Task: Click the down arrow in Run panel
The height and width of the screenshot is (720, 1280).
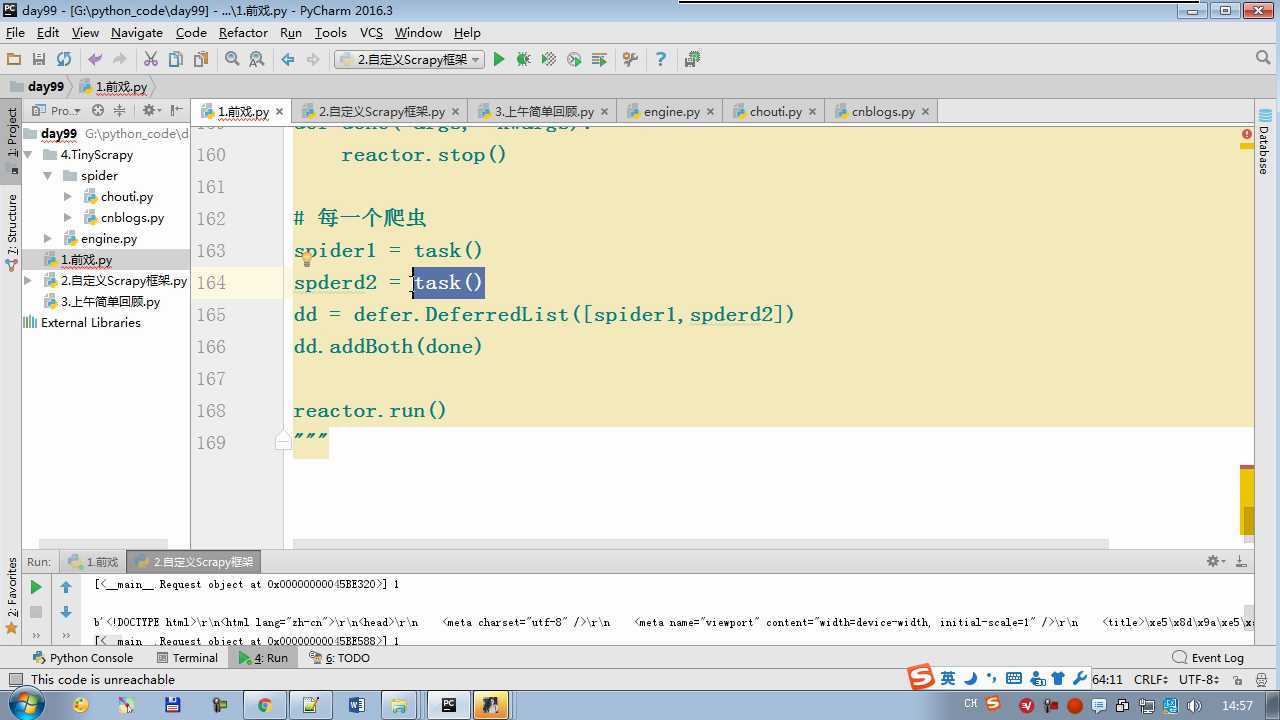Action: coord(66,612)
